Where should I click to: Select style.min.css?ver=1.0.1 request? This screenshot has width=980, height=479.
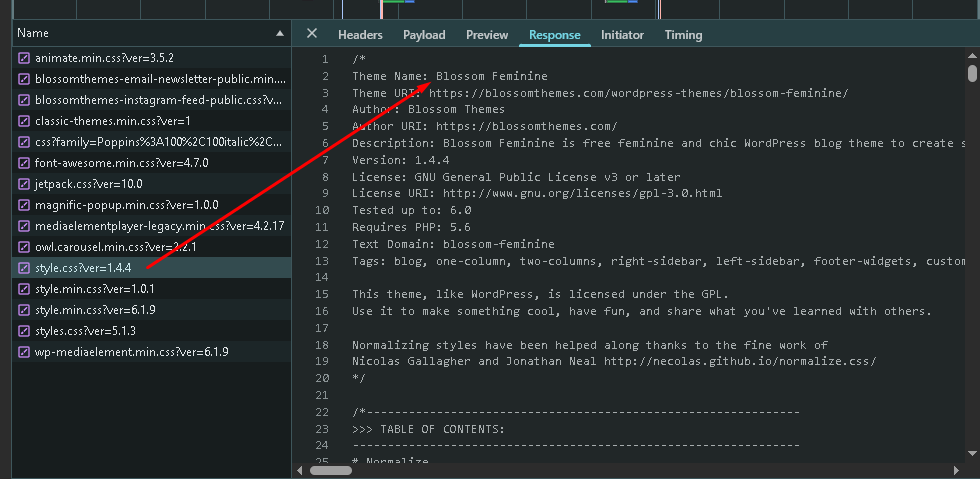pyautogui.click(x=151, y=289)
